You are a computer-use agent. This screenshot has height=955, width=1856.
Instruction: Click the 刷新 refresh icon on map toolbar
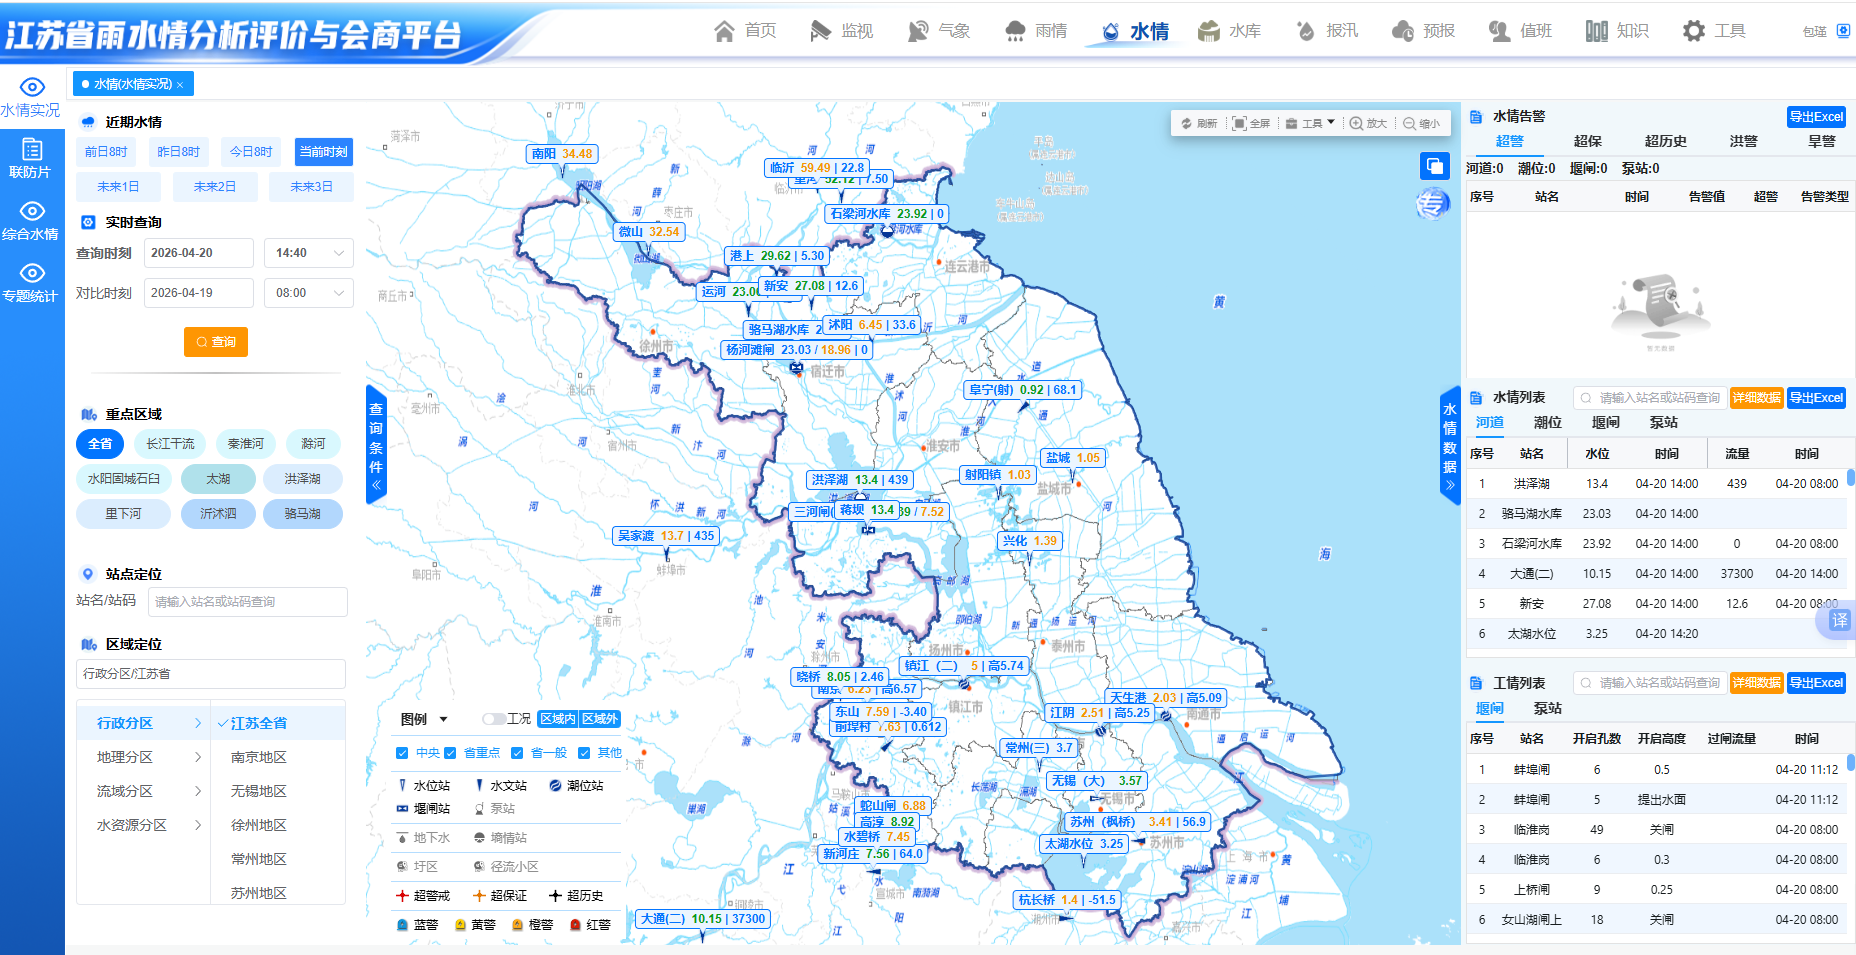[x=1187, y=124]
